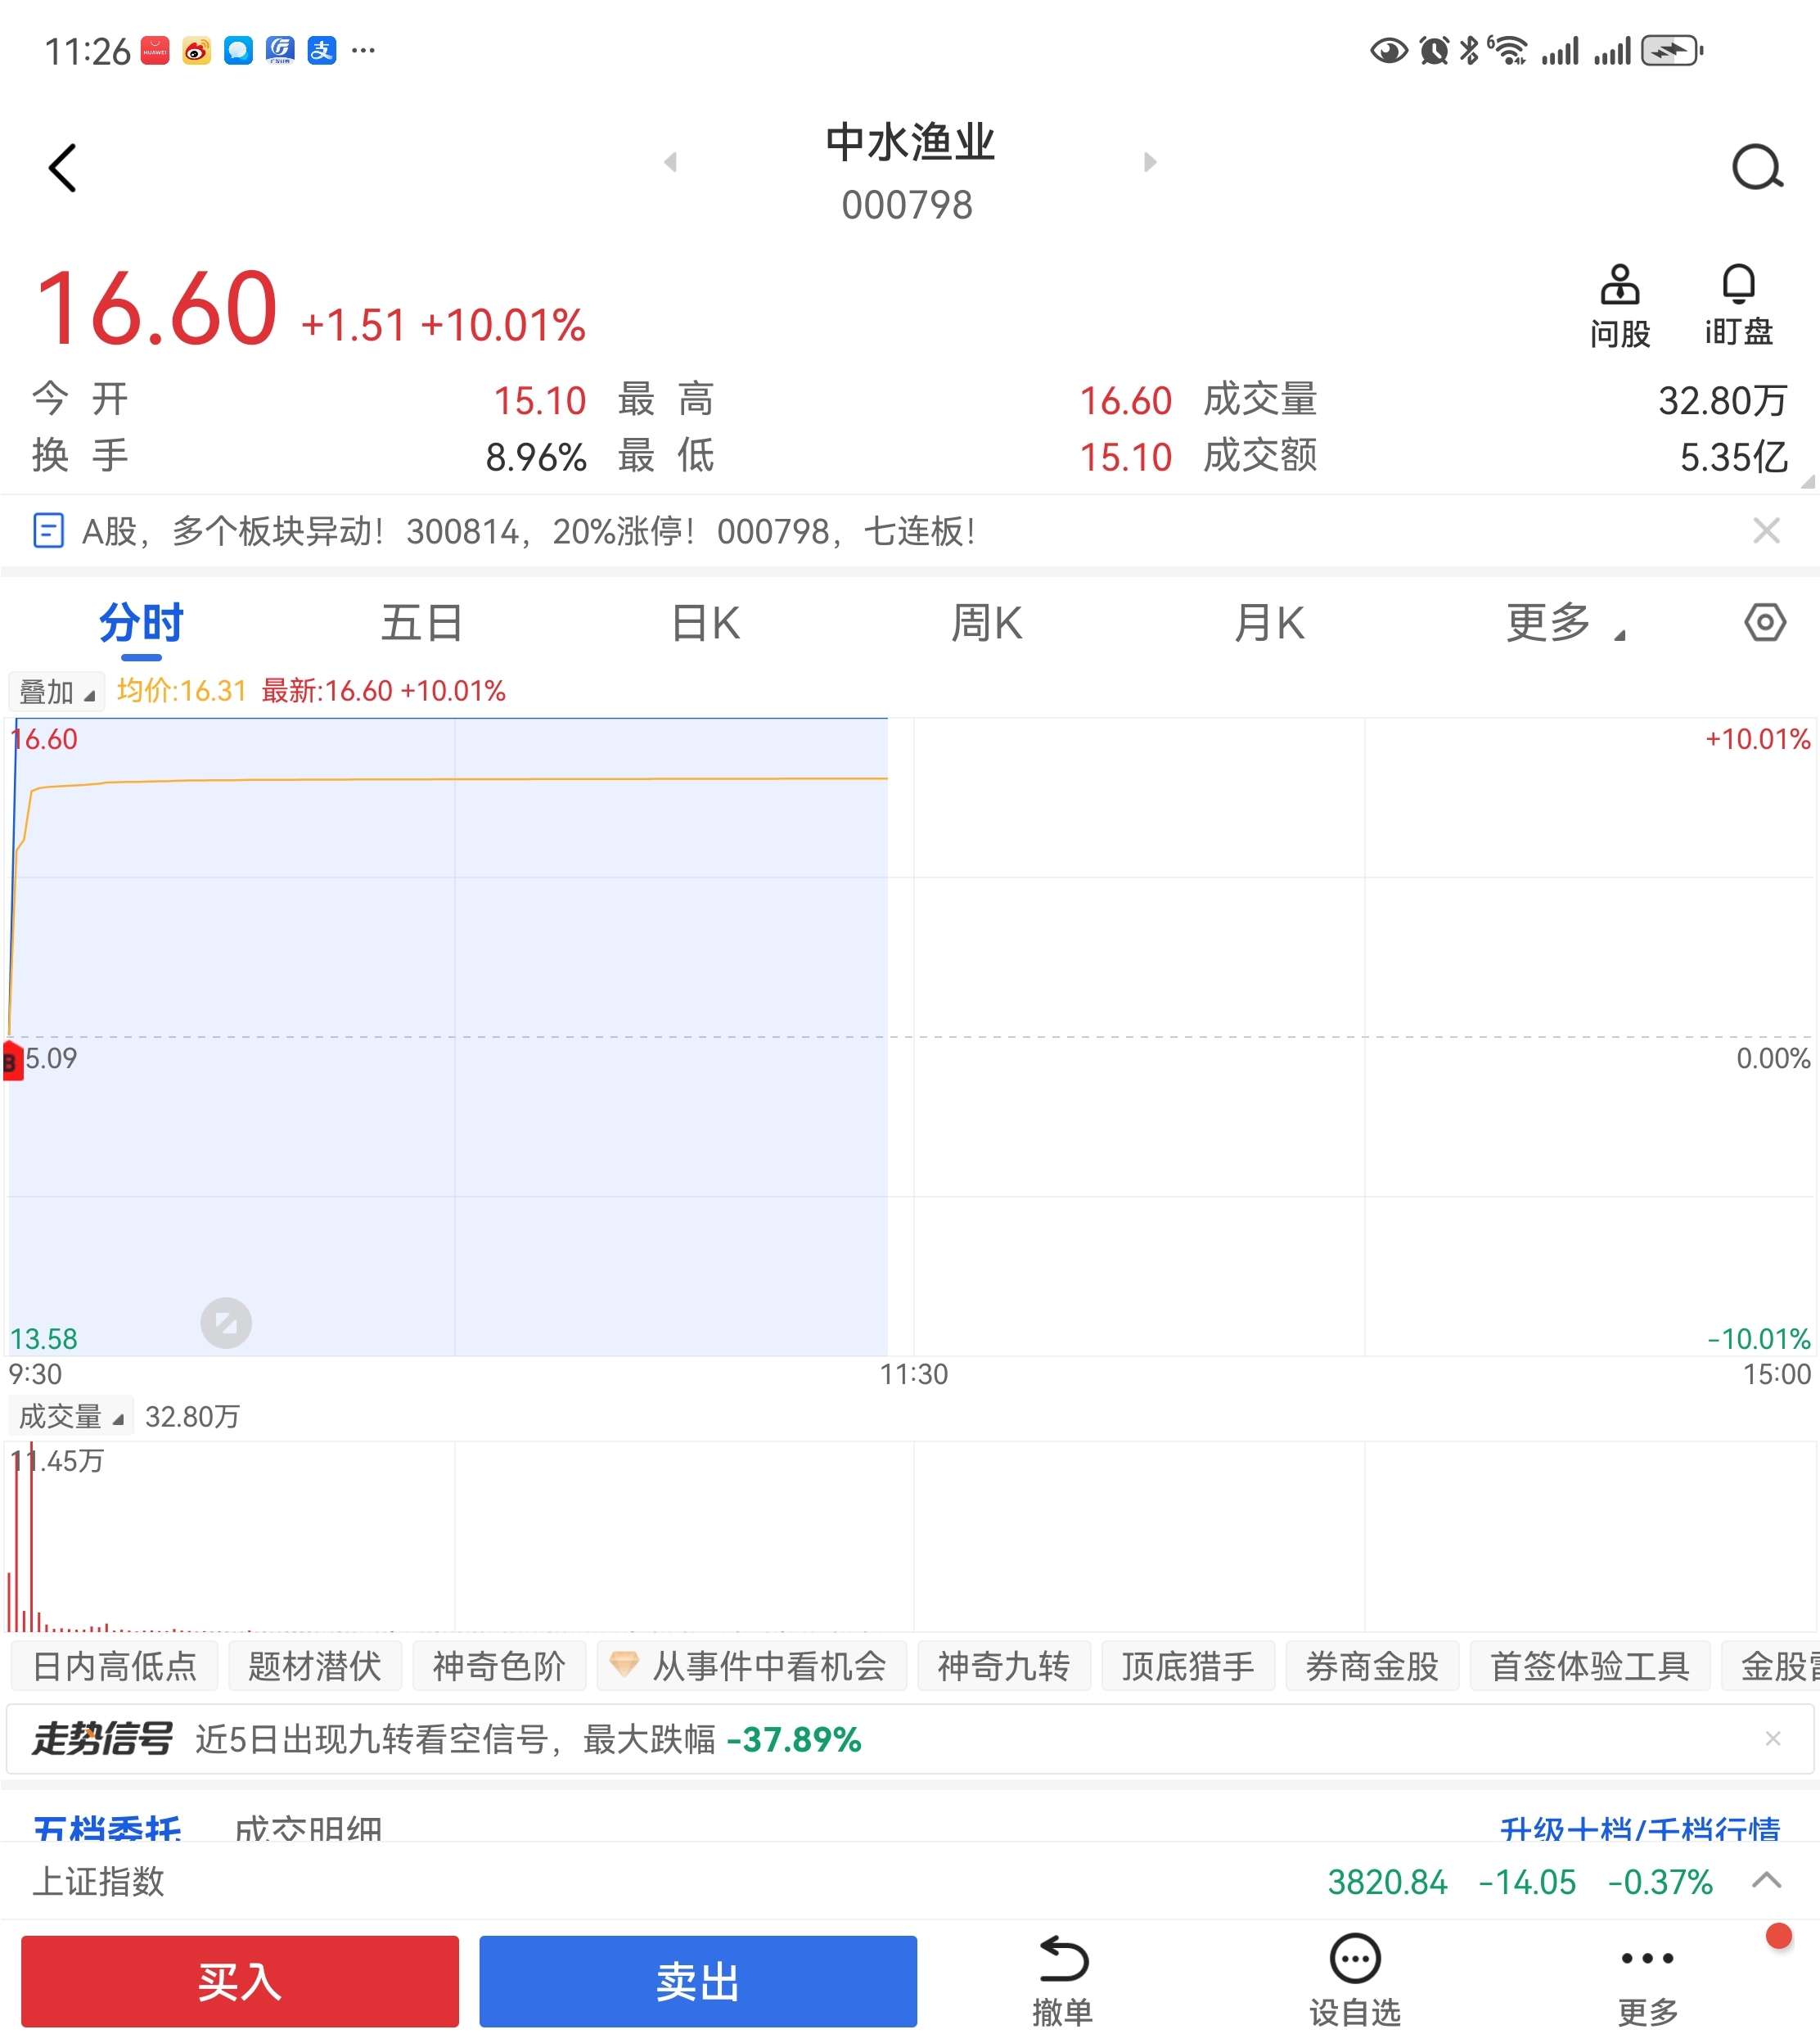Dismiss the A股 news banner
Screen dimensions: 1820x2043
coord(1766,531)
